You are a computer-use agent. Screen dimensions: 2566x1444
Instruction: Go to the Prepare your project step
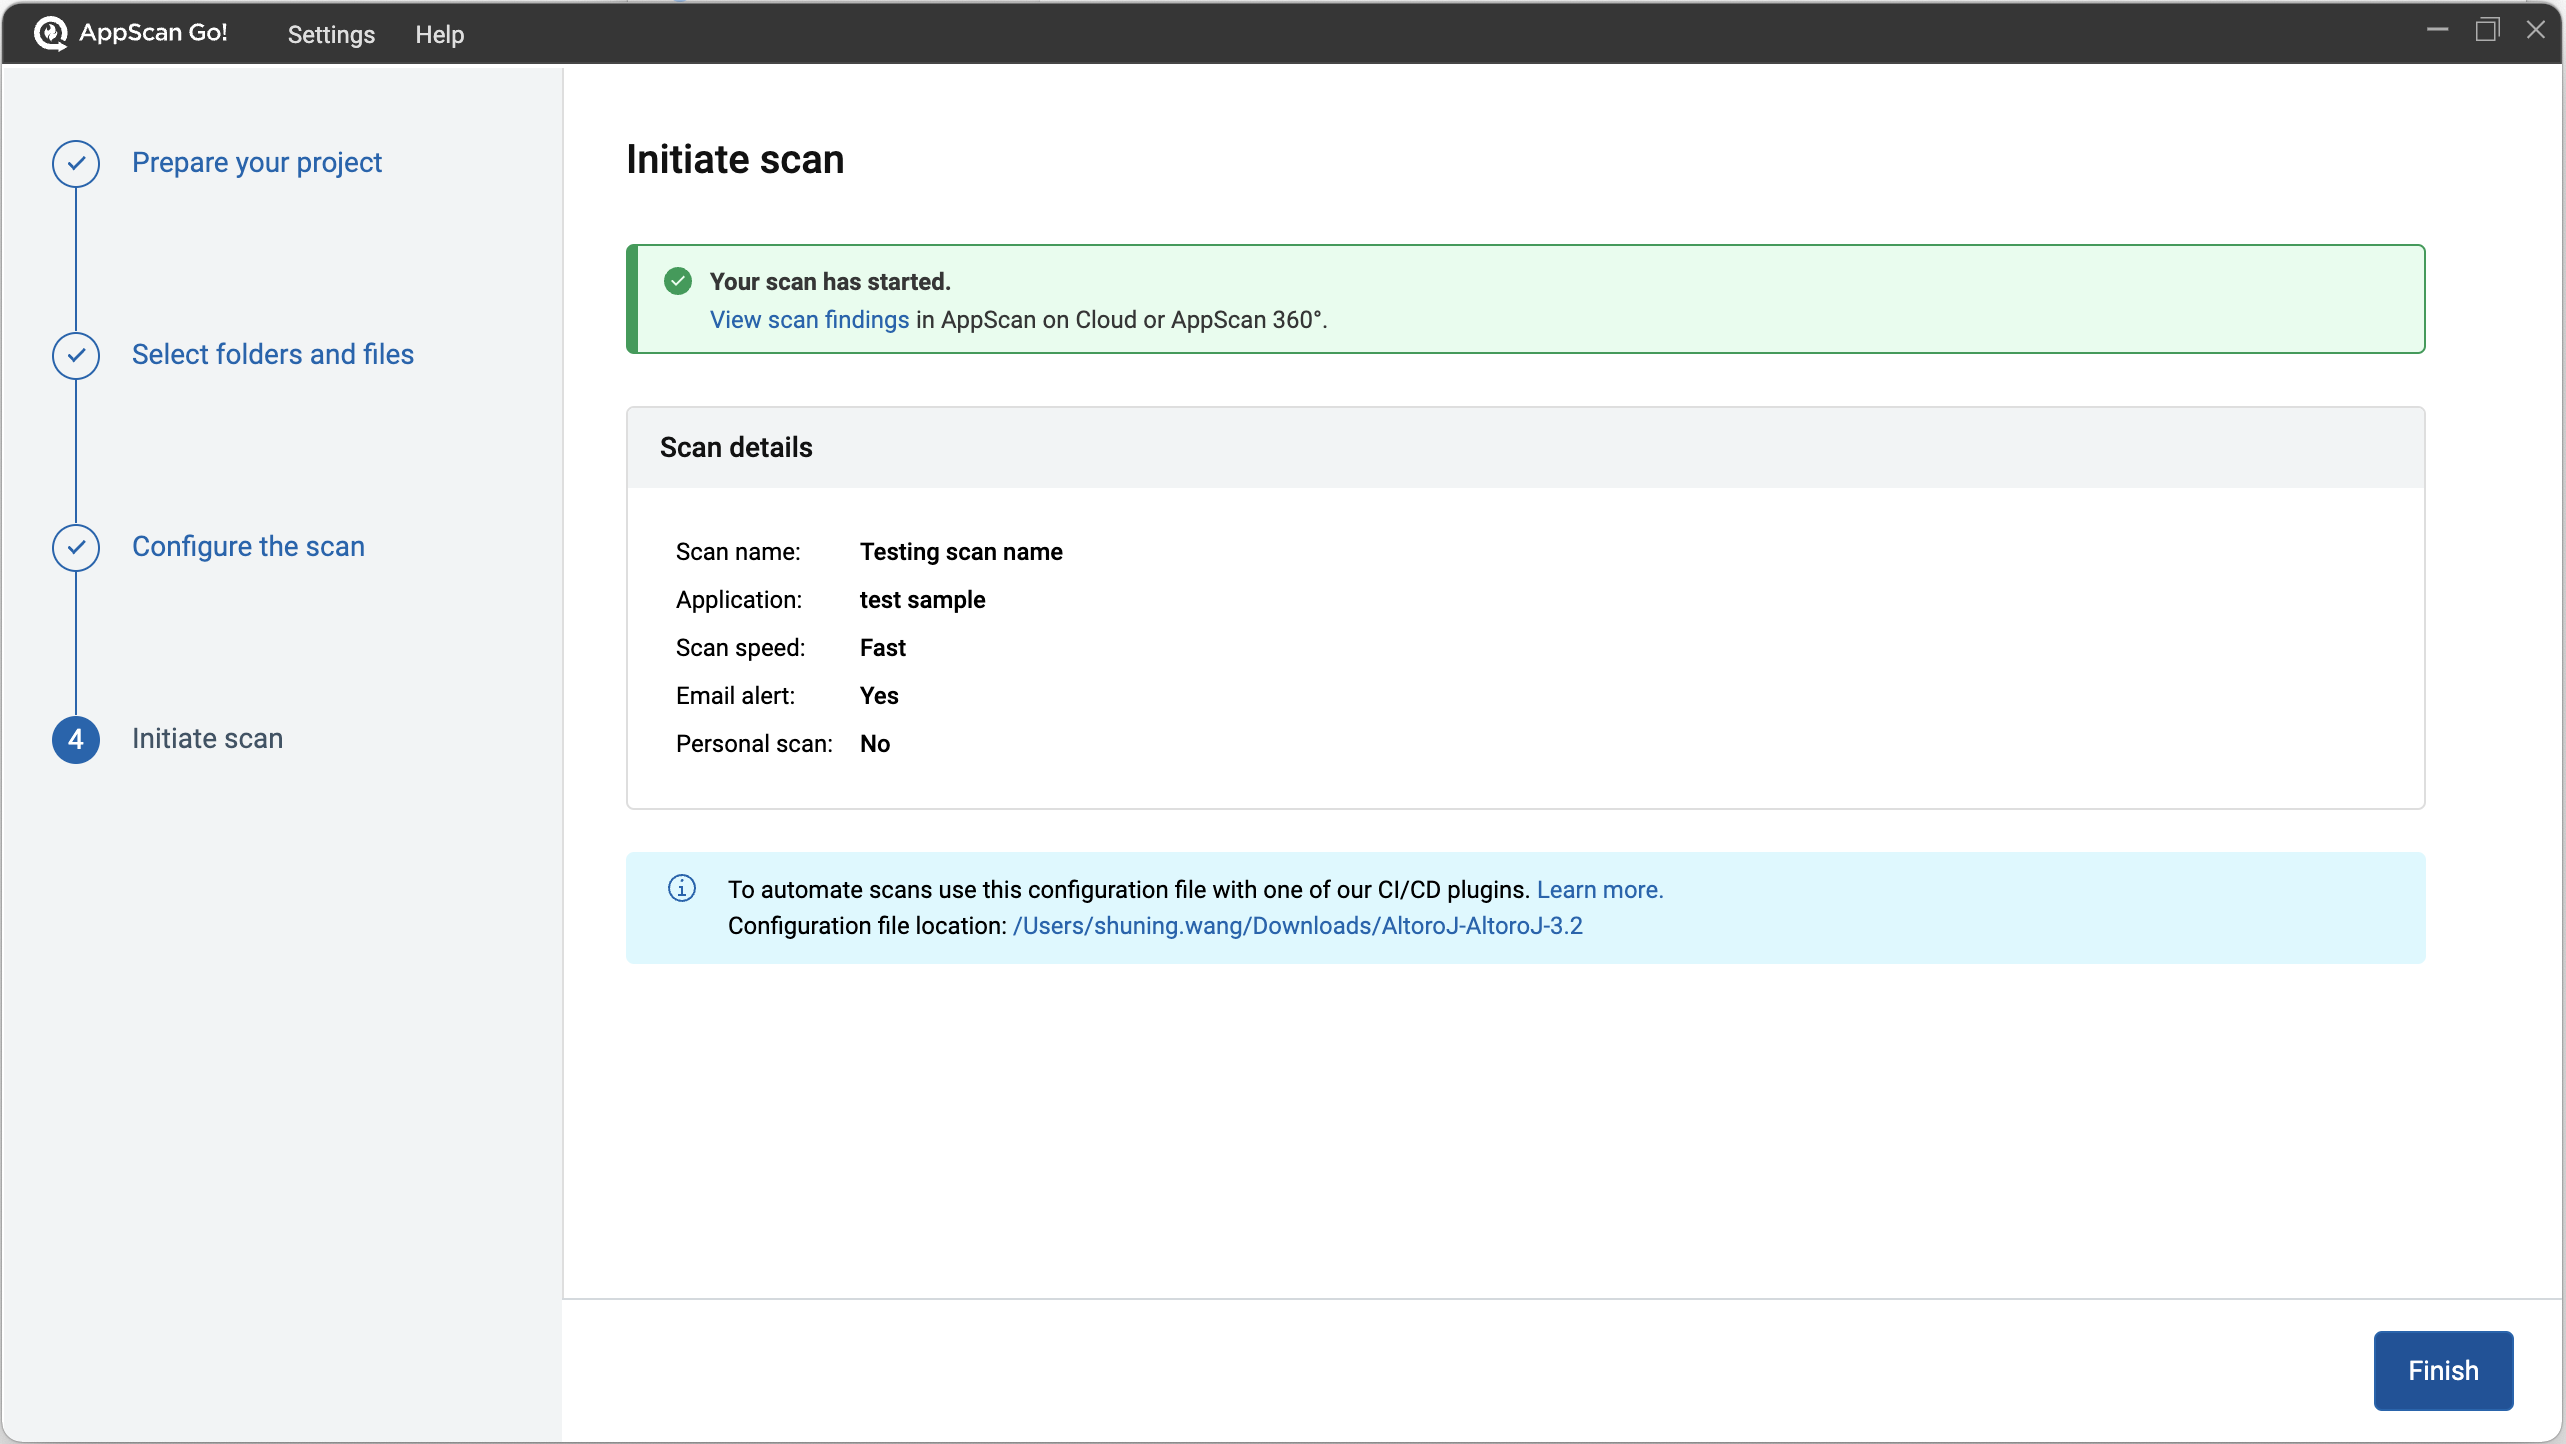pyautogui.click(x=257, y=163)
